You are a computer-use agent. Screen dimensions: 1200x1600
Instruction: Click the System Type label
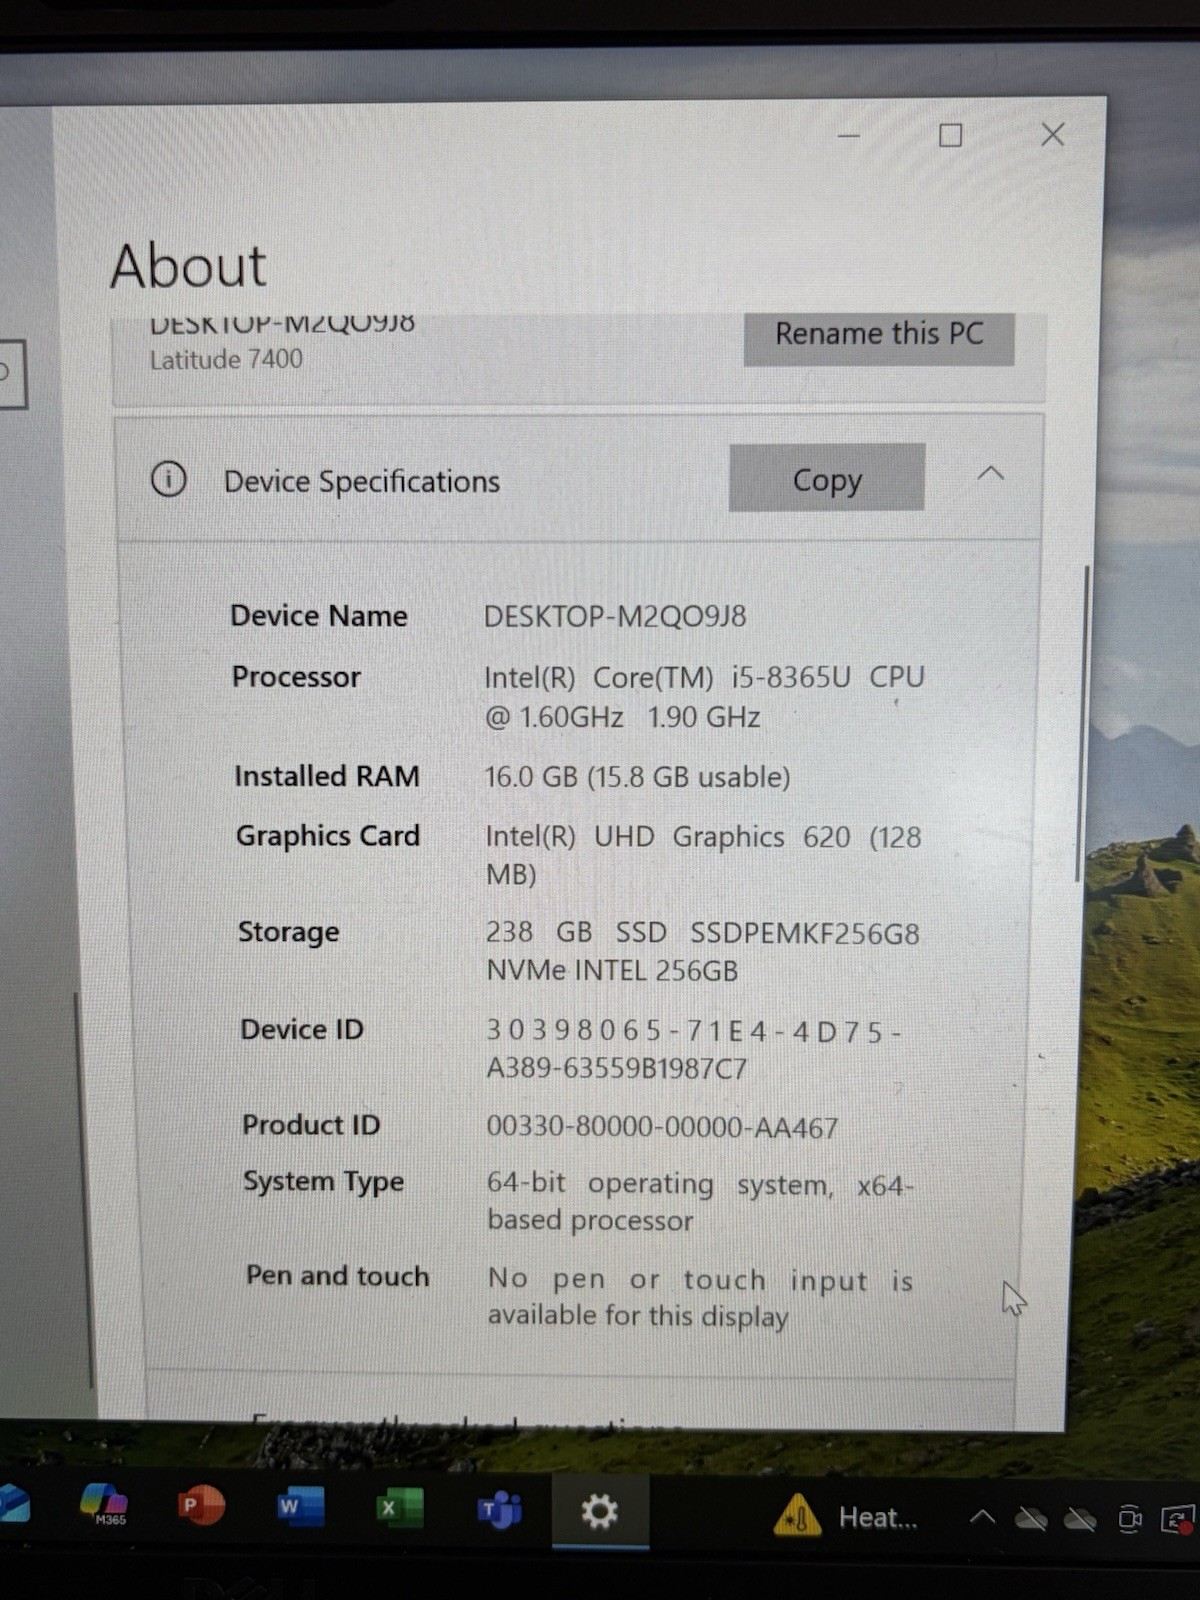pos(324,1182)
